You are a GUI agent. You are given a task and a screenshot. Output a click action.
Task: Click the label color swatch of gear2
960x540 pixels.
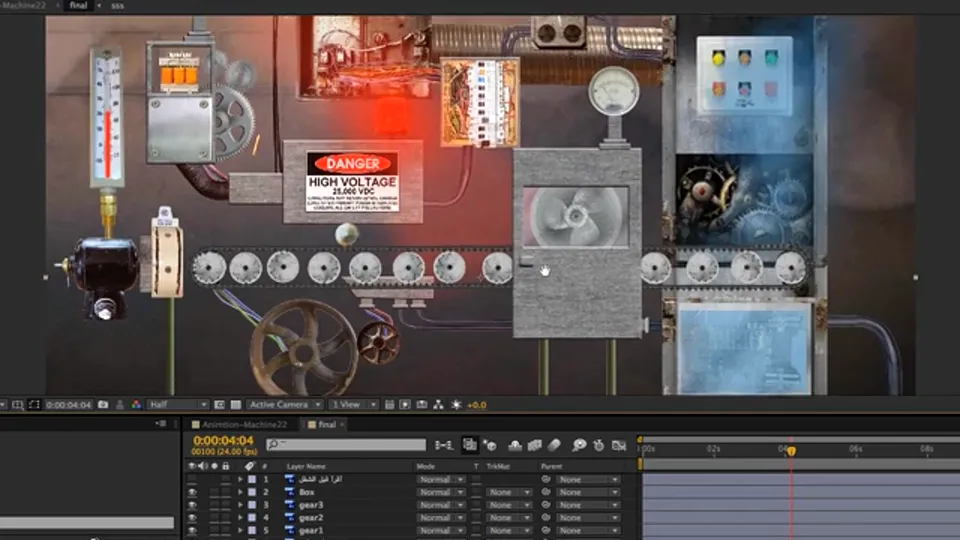coord(252,518)
